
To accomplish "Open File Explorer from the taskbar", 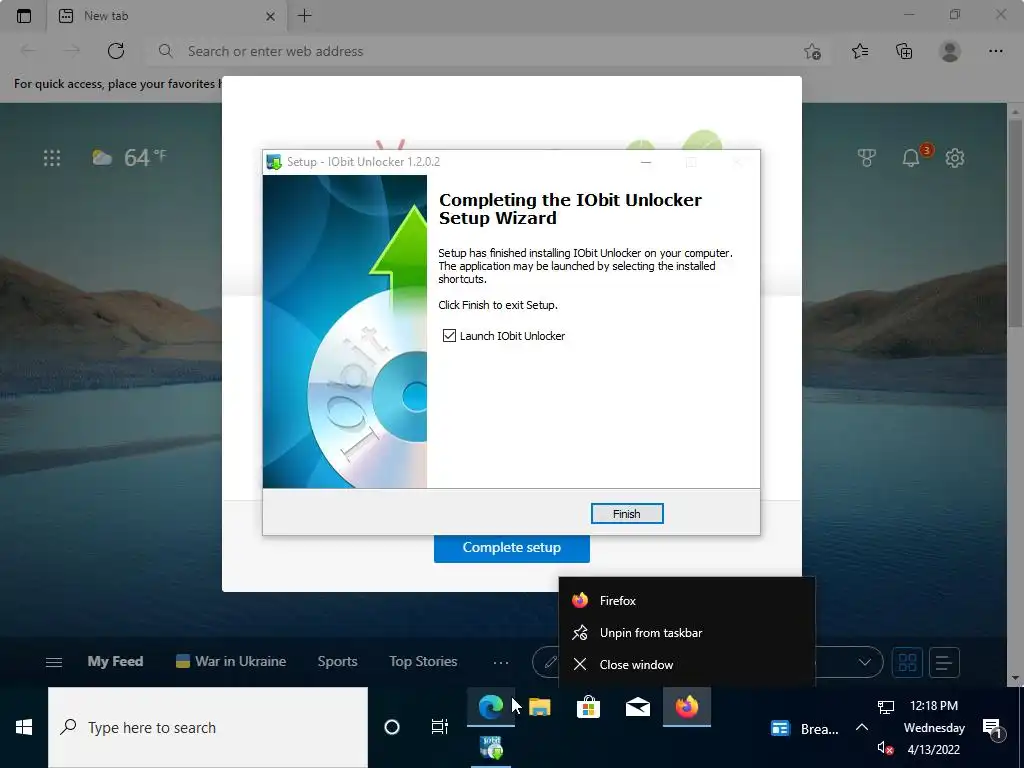I will tap(540, 707).
